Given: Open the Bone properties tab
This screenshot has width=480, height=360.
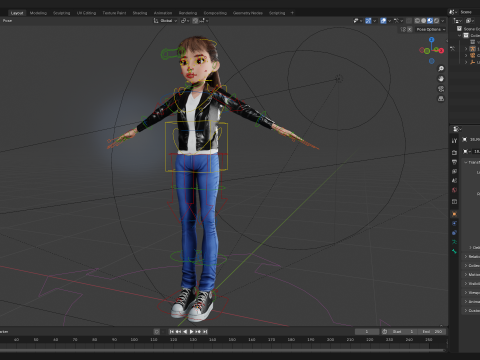Looking at the screenshot, I should click(x=454, y=251).
